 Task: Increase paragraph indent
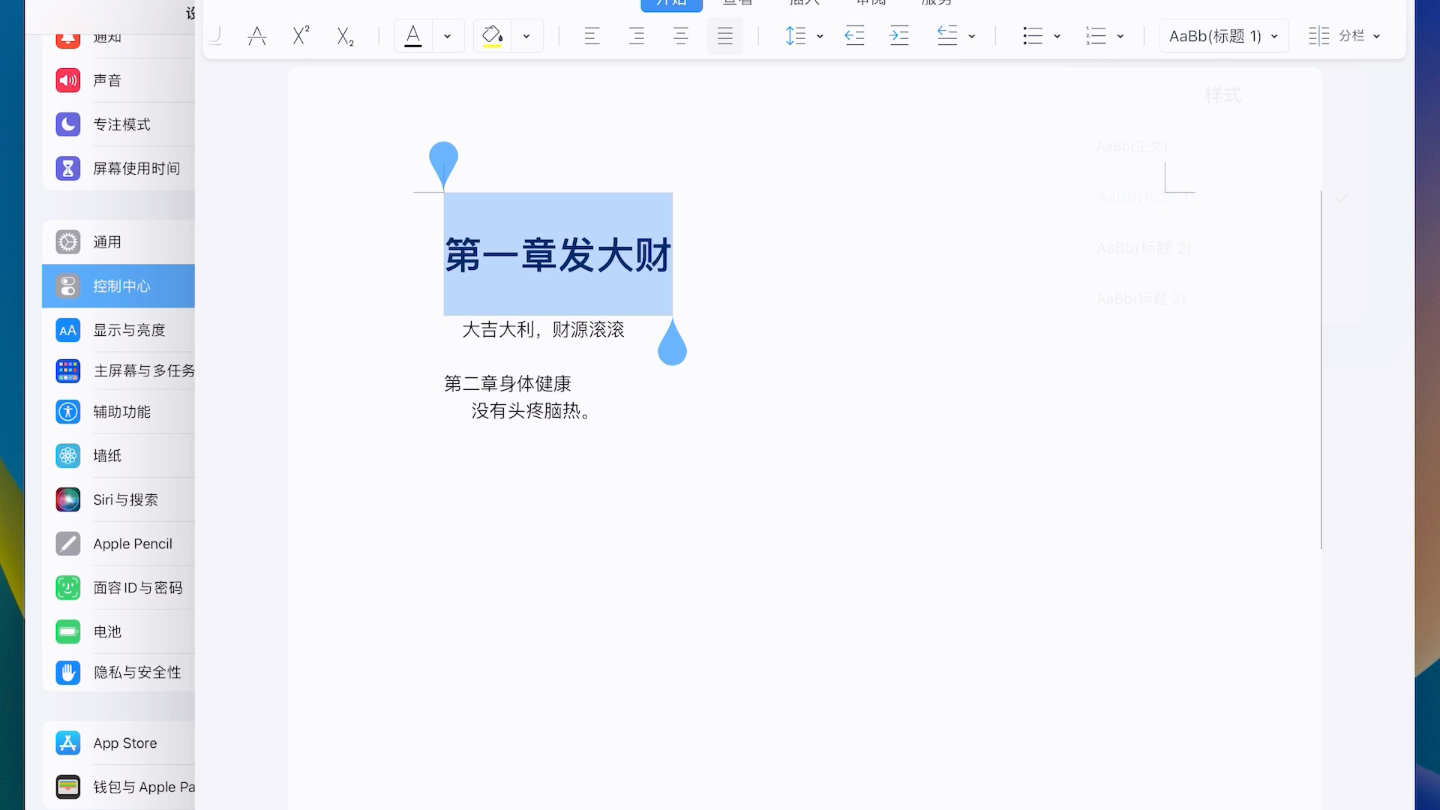(x=899, y=36)
